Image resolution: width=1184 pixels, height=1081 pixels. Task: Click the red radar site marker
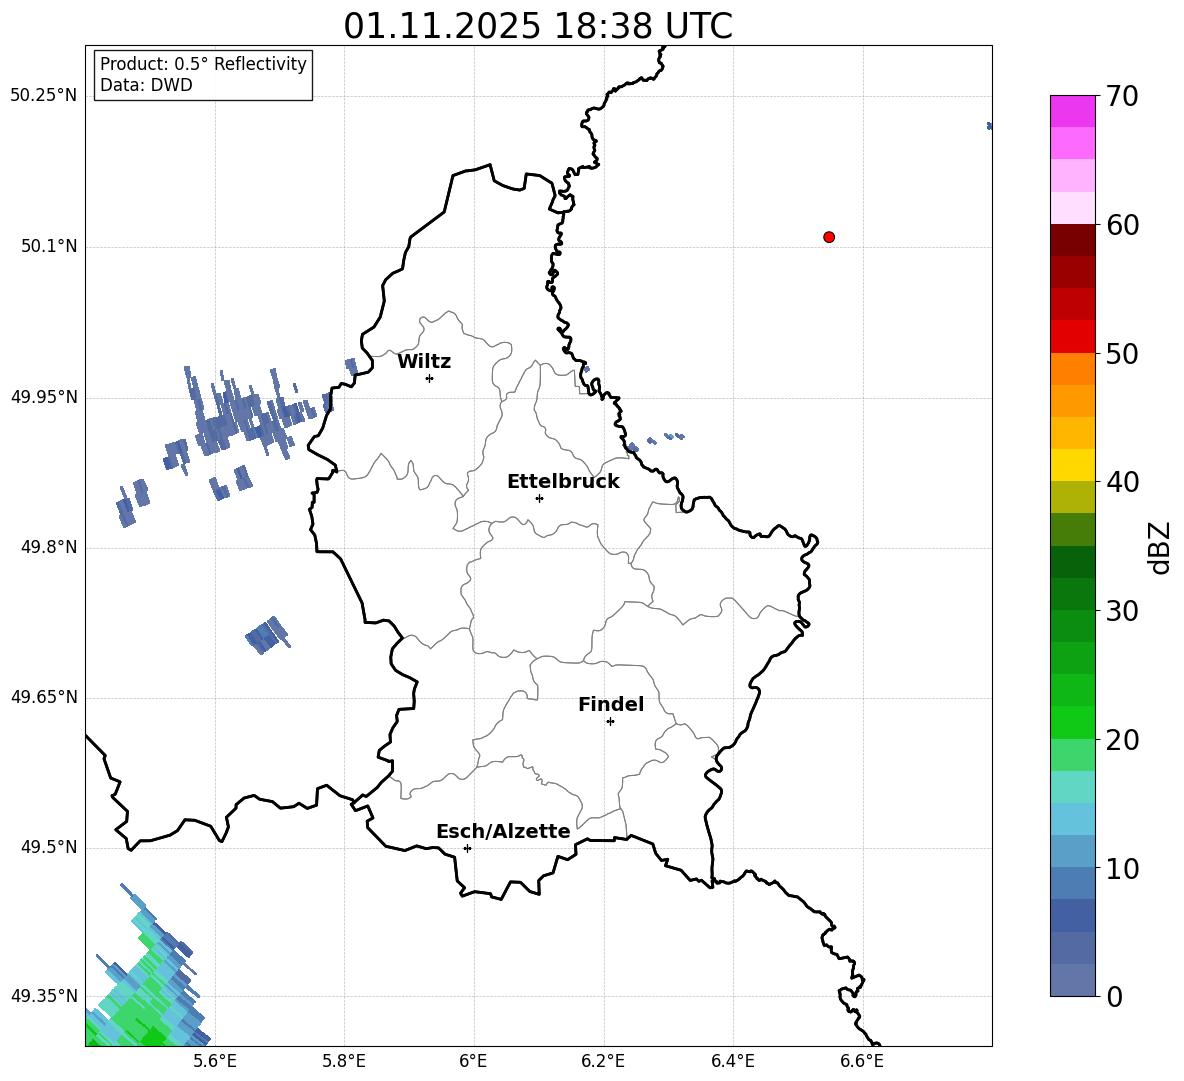click(x=828, y=237)
